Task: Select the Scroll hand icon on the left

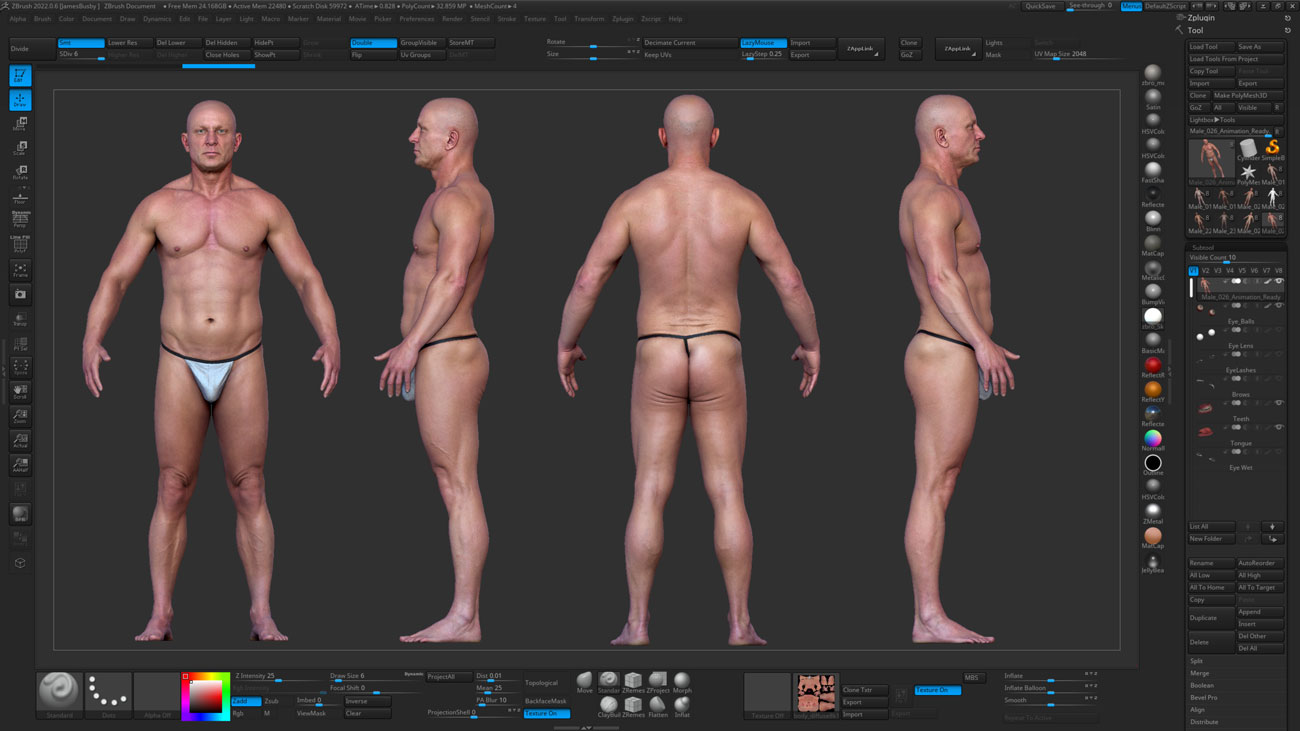Action: point(20,390)
